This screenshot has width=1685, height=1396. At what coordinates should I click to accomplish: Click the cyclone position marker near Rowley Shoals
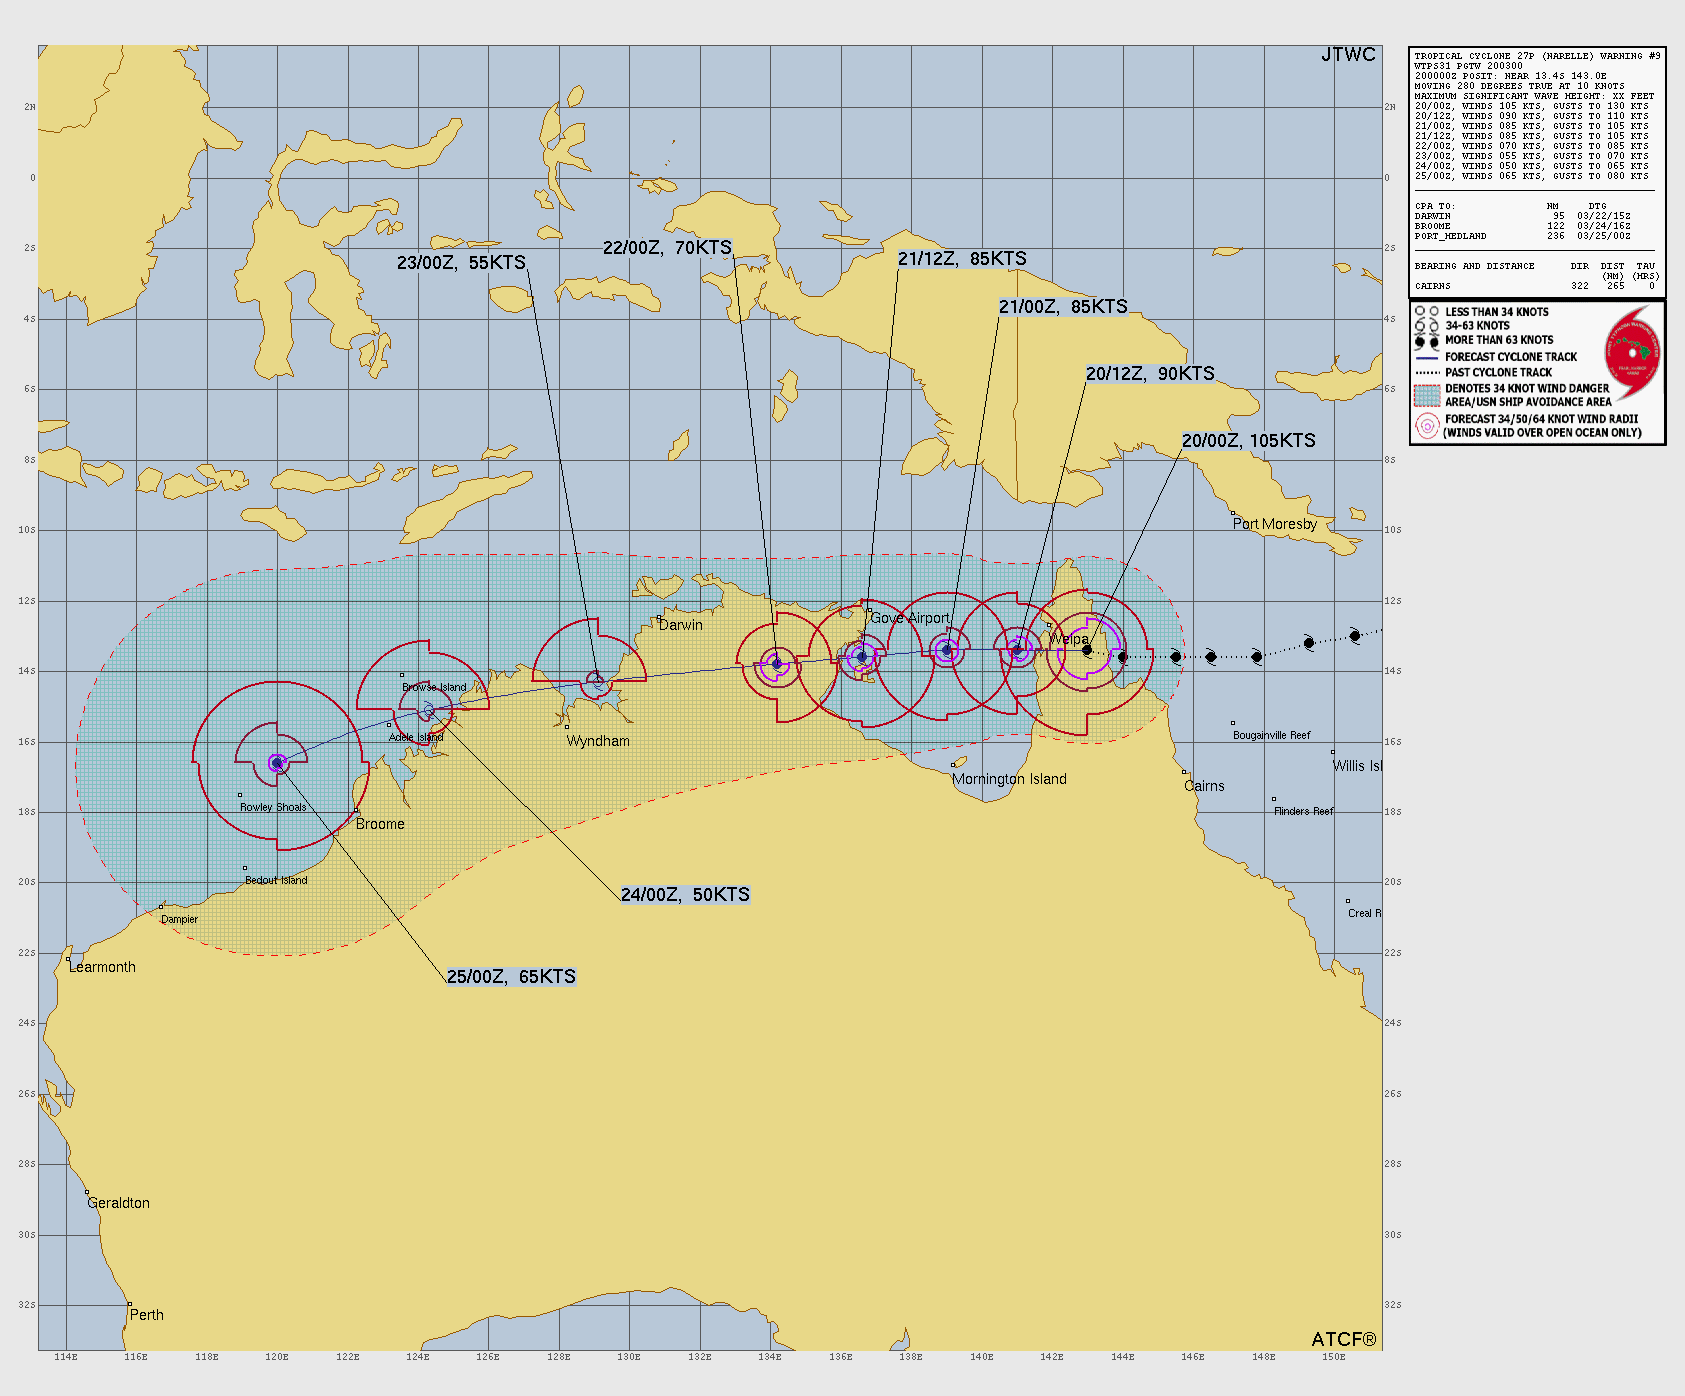277,763
